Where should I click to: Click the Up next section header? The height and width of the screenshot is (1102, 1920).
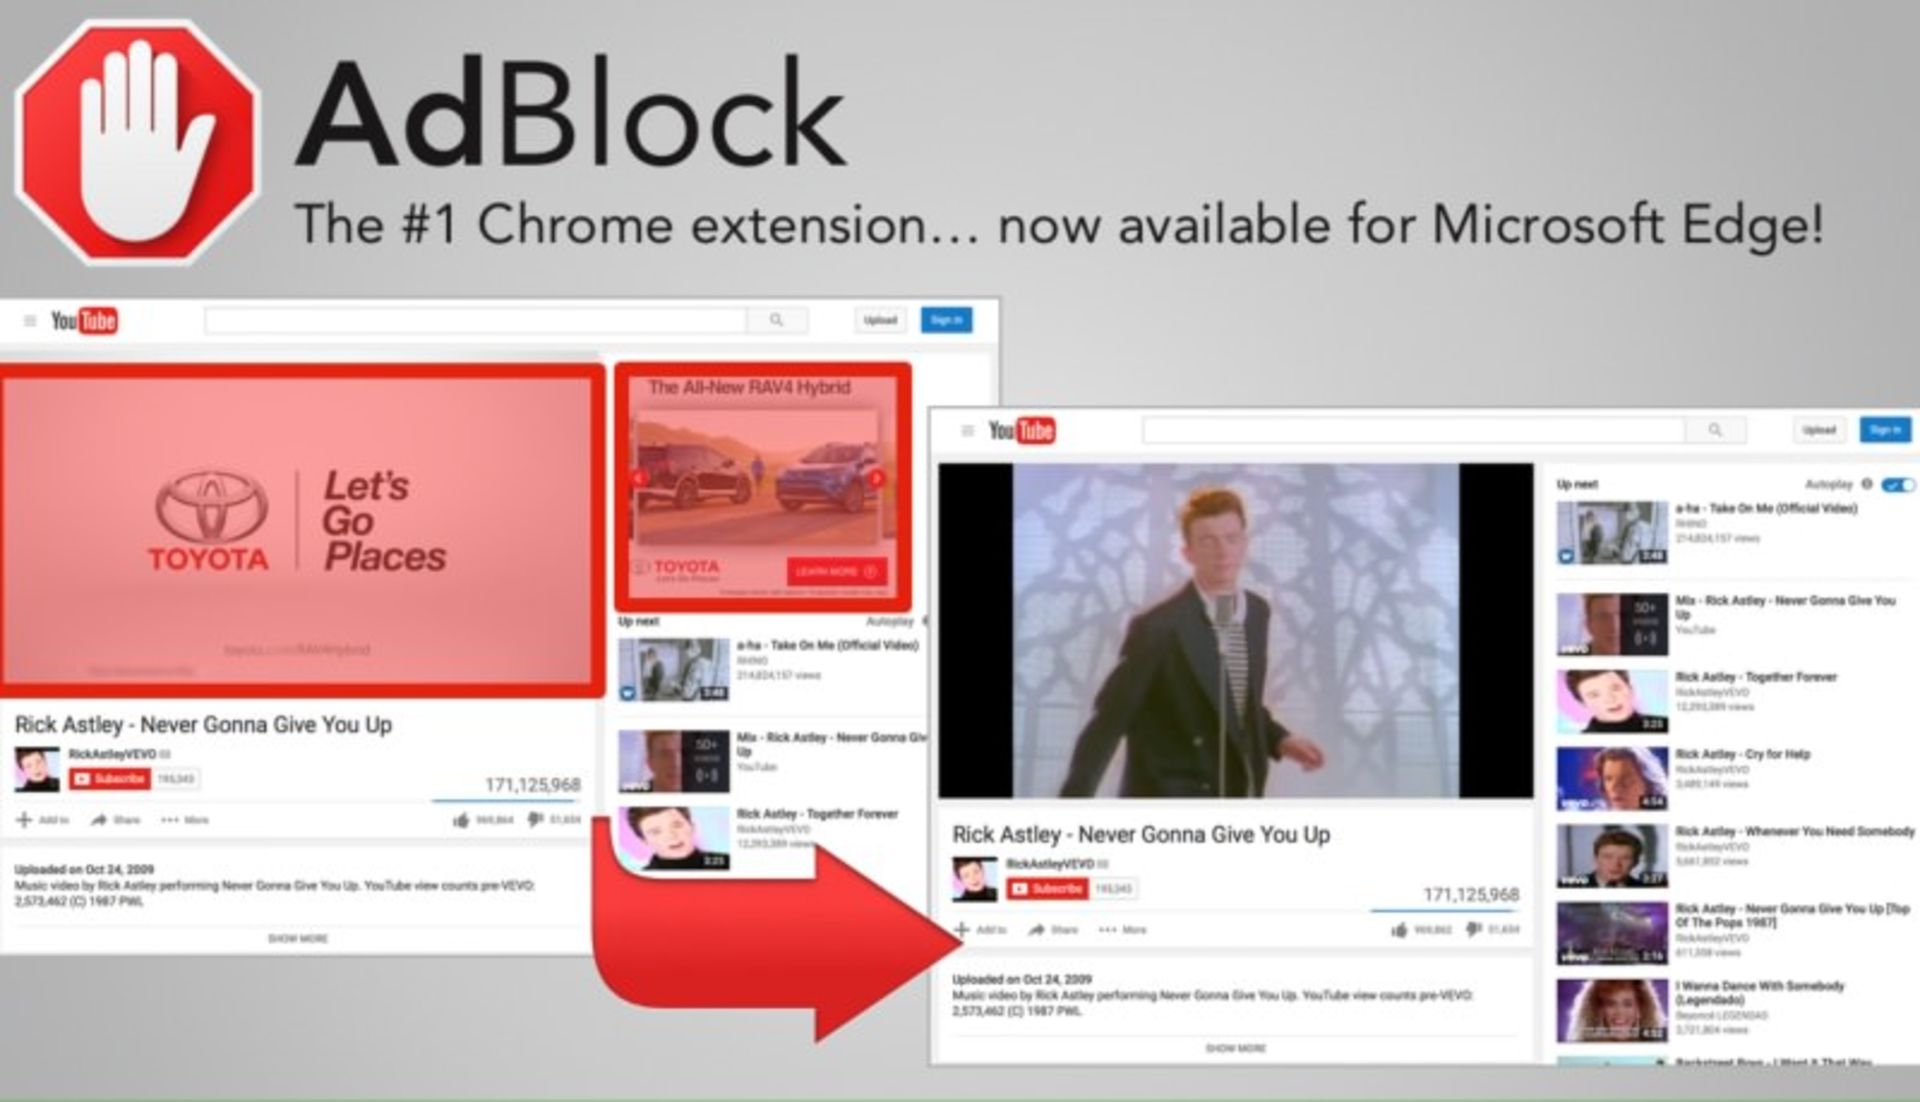tap(1576, 483)
